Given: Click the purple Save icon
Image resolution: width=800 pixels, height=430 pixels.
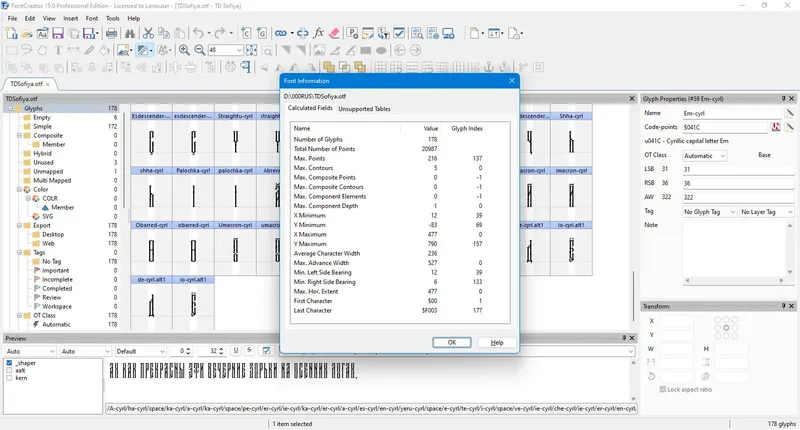Looking at the screenshot, I should (x=58, y=34).
